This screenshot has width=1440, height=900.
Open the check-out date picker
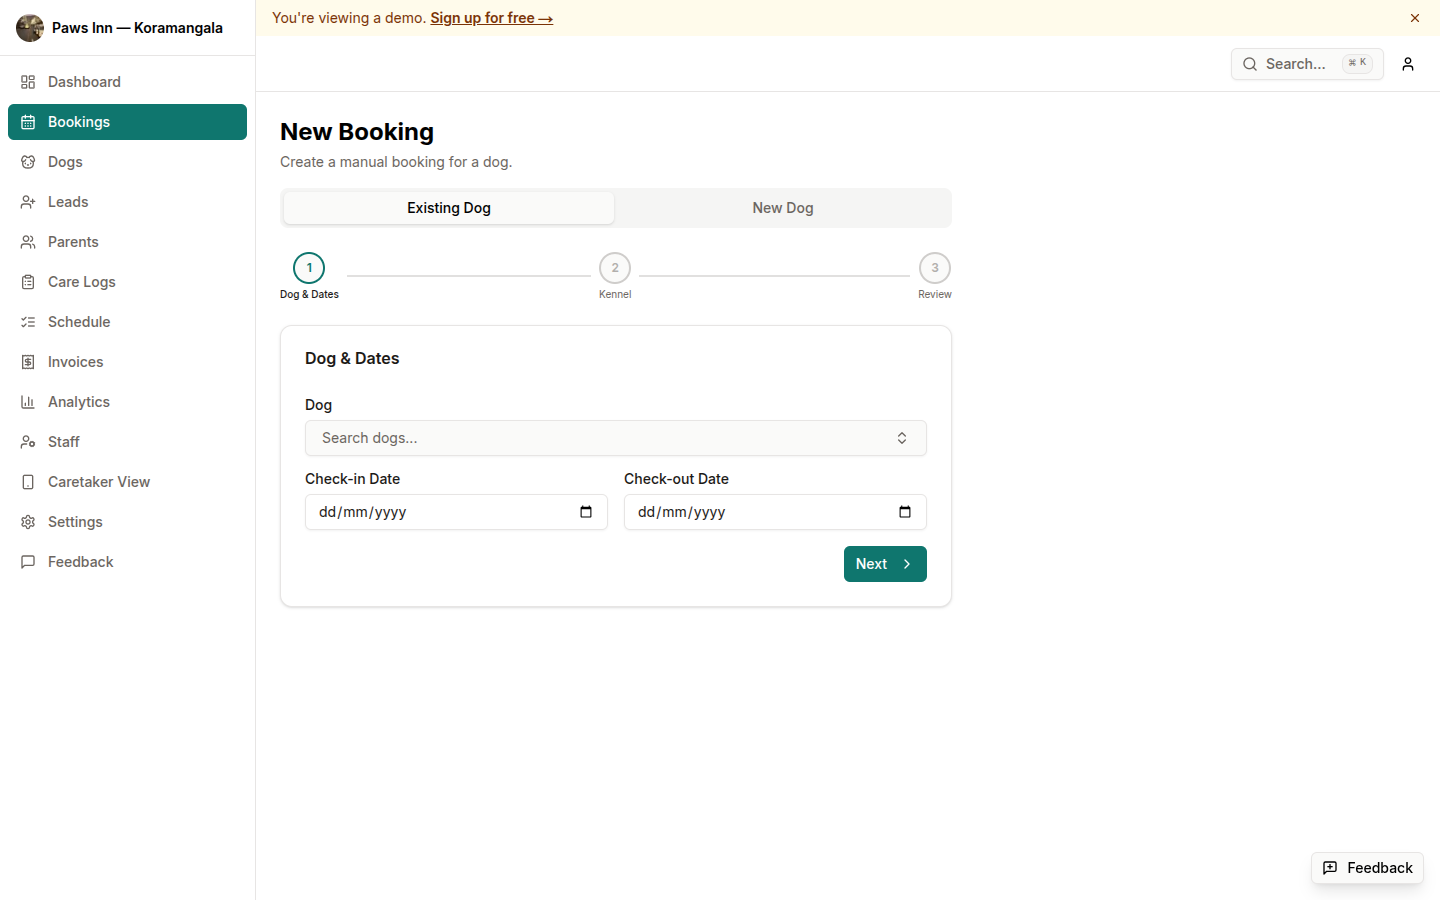(x=904, y=512)
